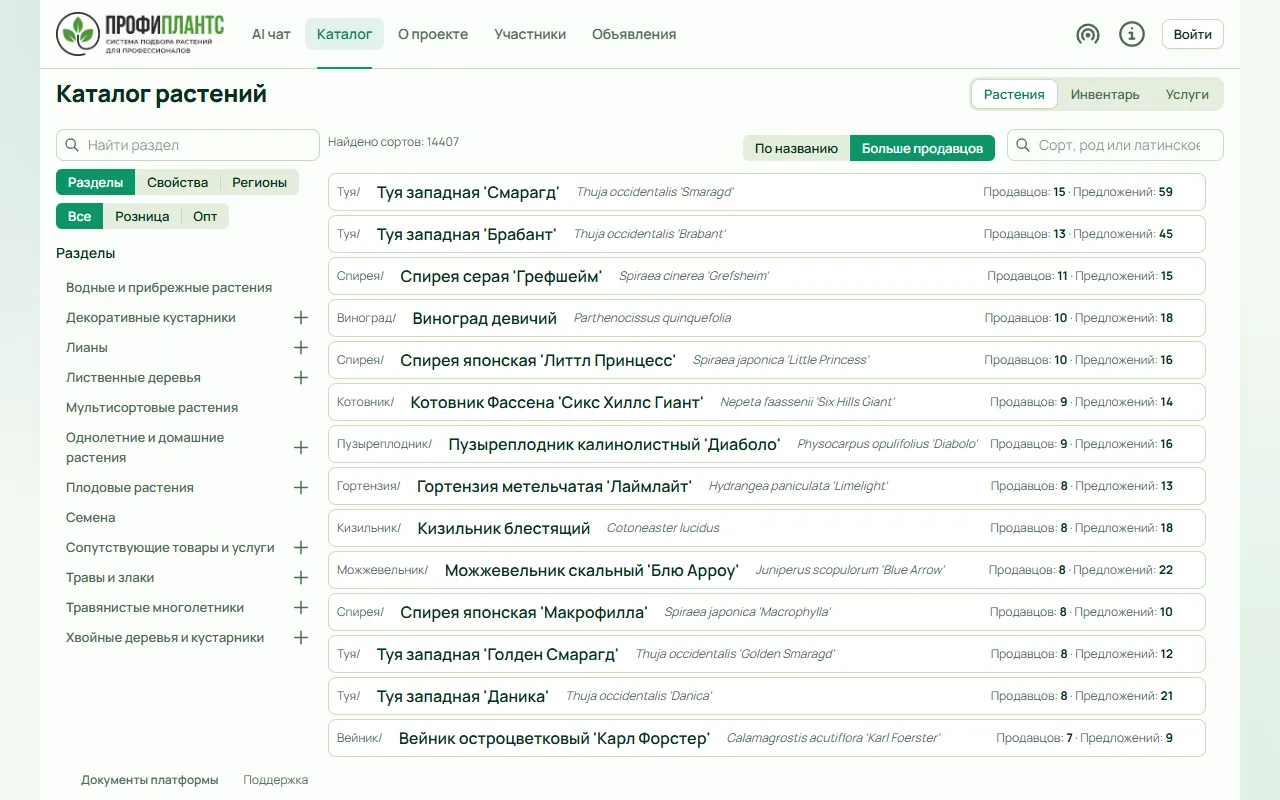Image resolution: width=1280 pixels, height=800 pixels.
Task: Switch the catalog to Инвентарь
Action: (x=1105, y=94)
